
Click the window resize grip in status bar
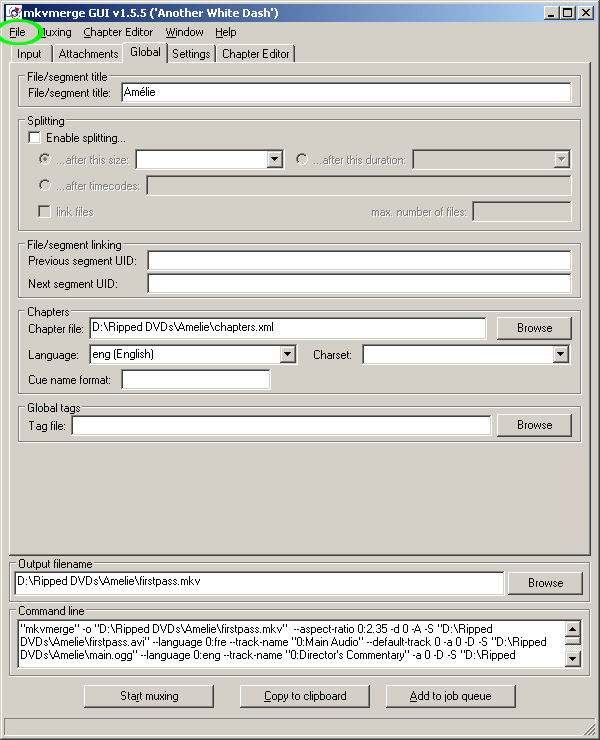click(589, 728)
